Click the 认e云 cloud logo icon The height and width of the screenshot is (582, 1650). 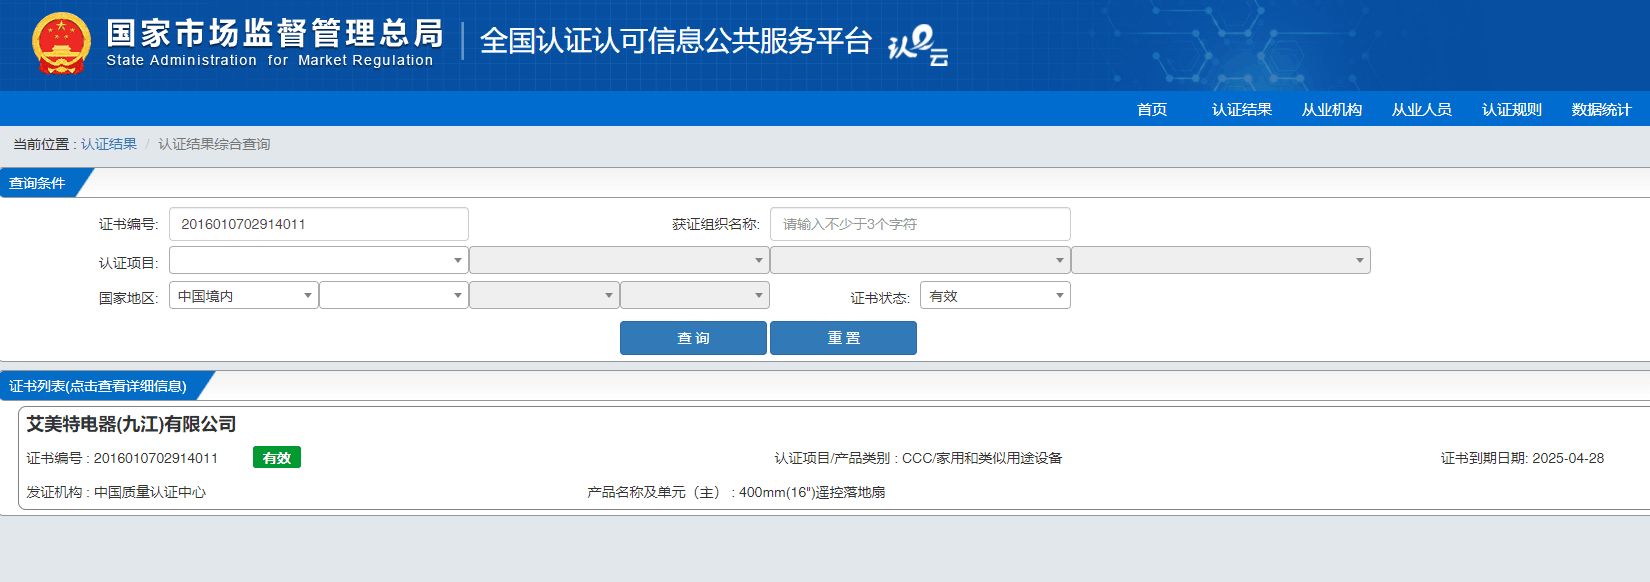918,45
